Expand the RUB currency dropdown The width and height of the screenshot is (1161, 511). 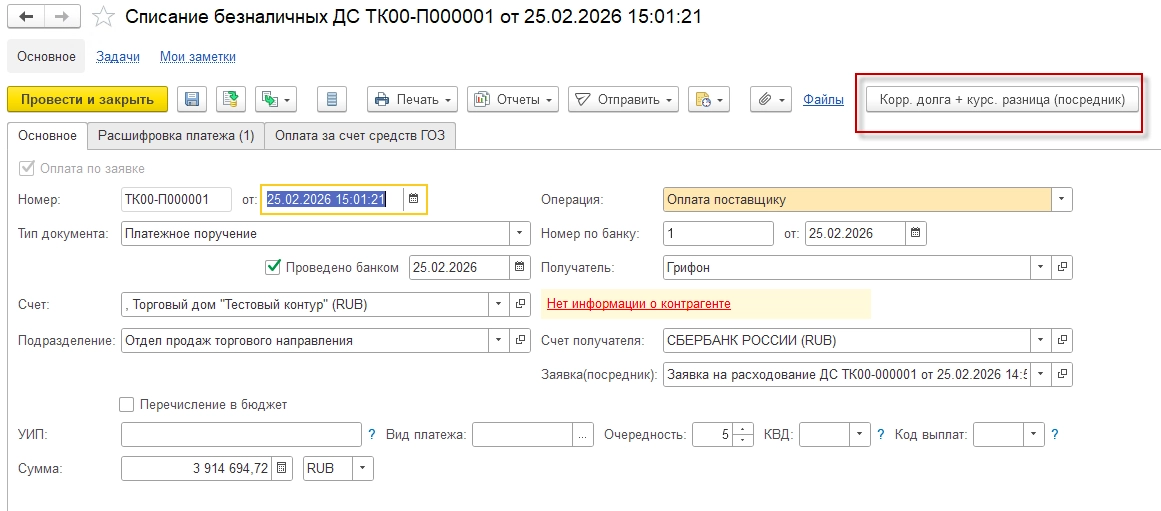pos(364,469)
